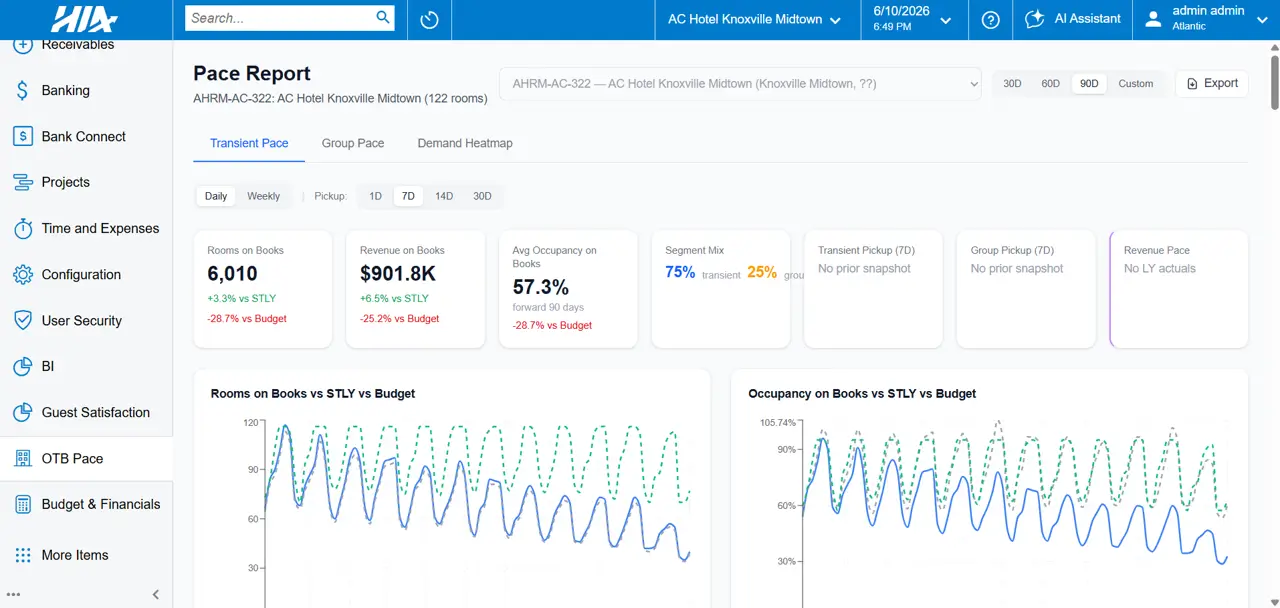Choose the 30D date range
The height and width of the screenshot is (608, 1280).
pos(1012,84)
